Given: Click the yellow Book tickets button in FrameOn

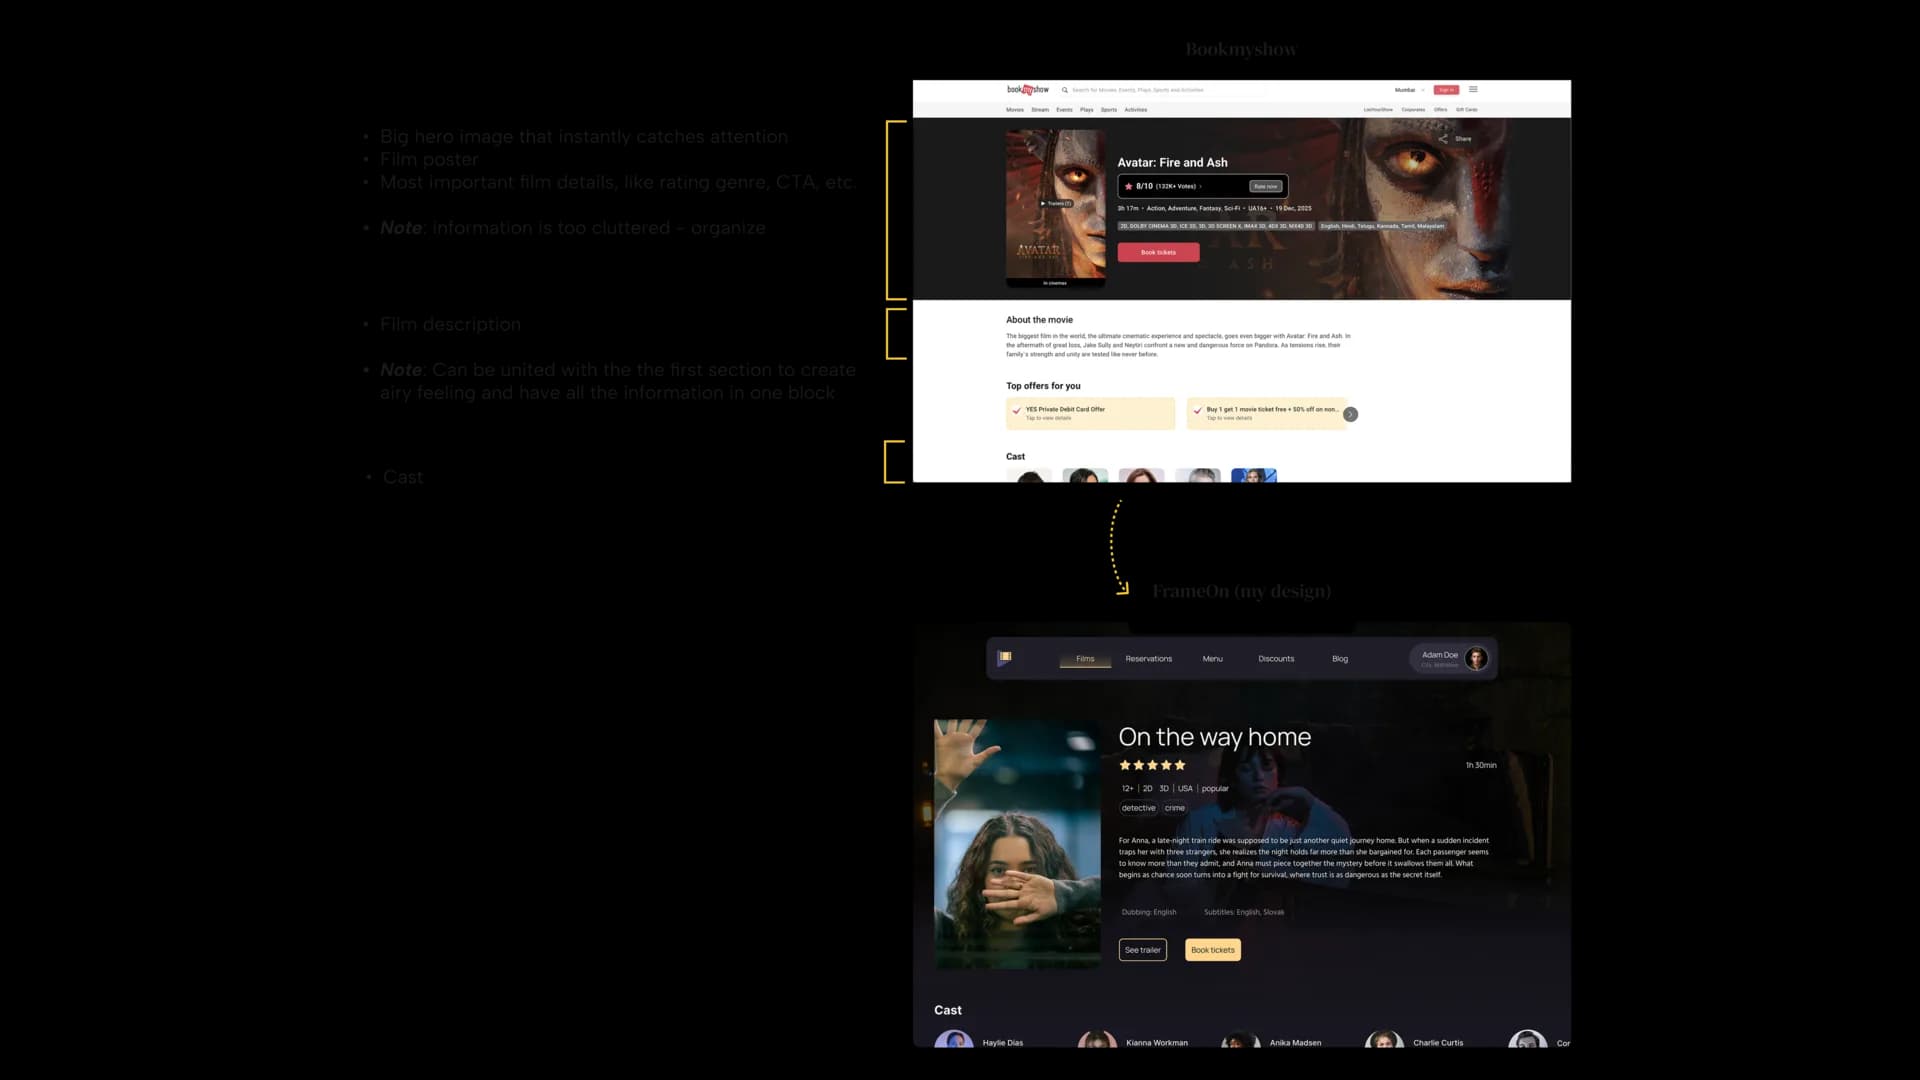Looking at the screenshot, I should (x=1213, y=950).
